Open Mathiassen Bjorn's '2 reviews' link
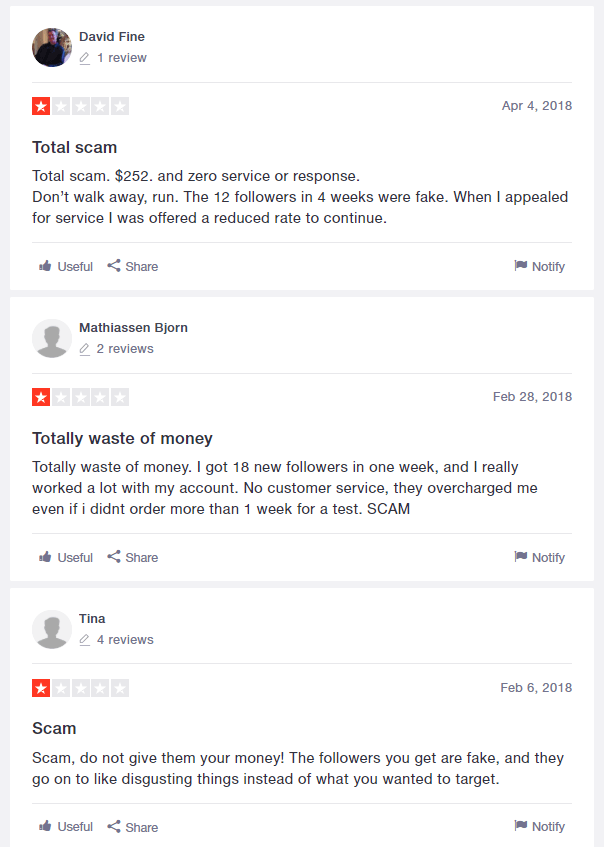The height and width of the screenshot is (847, 604). (123, 348)
